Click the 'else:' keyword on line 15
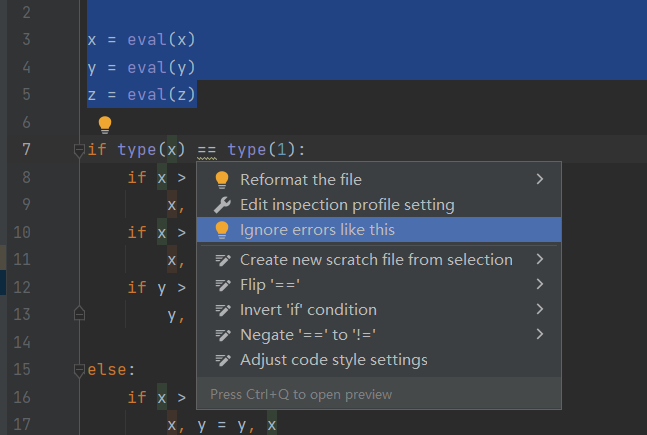Image resolution: width=647 pixels, height=435 pixels. 111,370
